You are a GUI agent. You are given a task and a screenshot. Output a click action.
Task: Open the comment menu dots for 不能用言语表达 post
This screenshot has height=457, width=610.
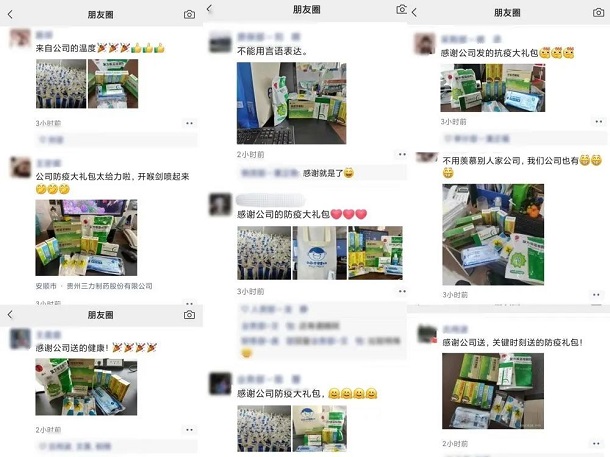pos(402,154)
